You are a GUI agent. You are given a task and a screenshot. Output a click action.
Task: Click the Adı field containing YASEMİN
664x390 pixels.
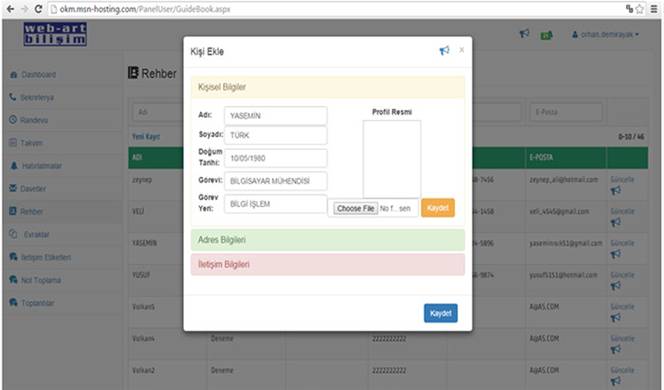[x=276, y=116]
